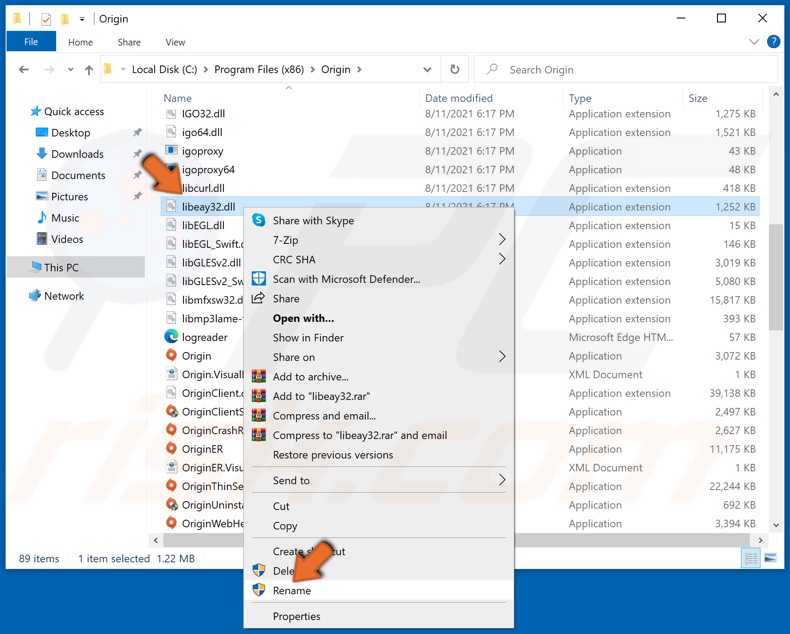790x634 pixels.
Task: Select Copy in the context menu
Action: coord(378,526)
